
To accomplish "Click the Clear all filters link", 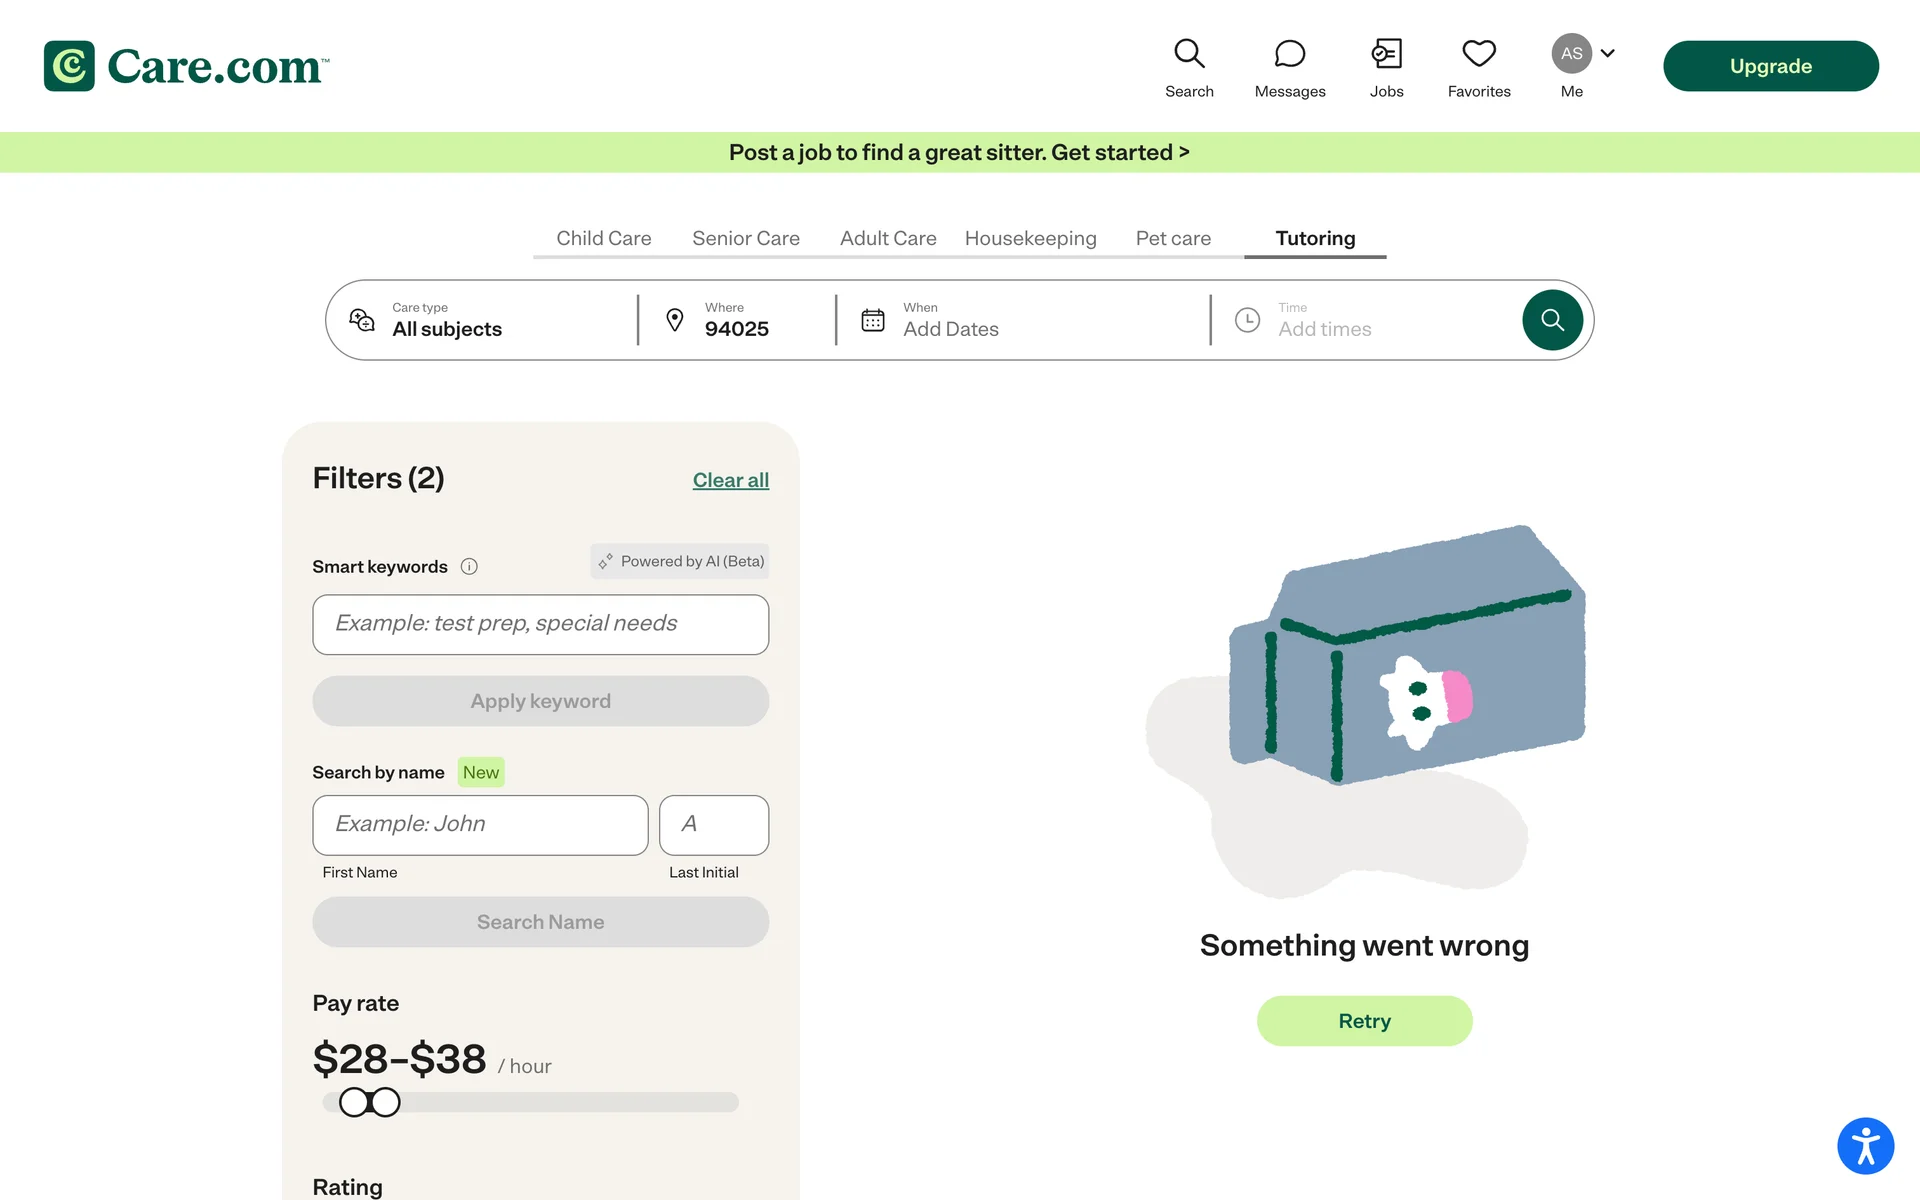I will pos(730,480).
